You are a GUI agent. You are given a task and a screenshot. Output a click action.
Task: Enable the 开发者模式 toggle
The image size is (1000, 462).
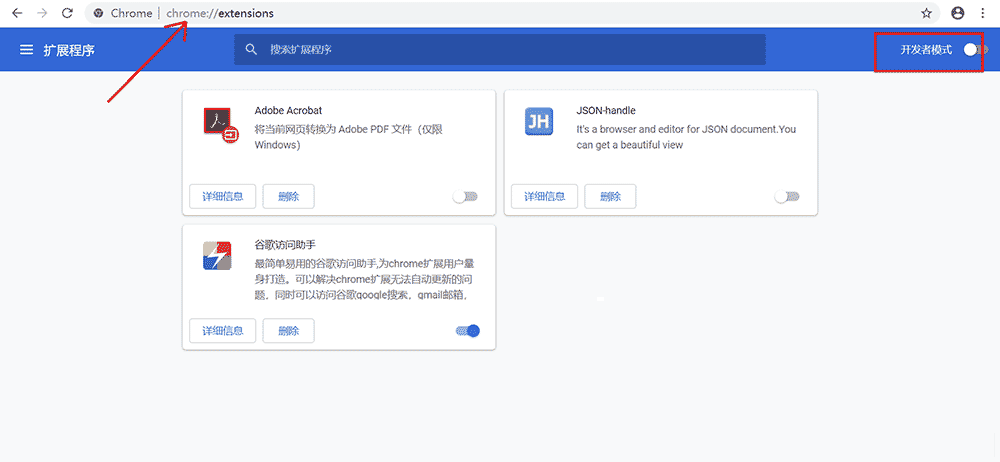point(973,50)
